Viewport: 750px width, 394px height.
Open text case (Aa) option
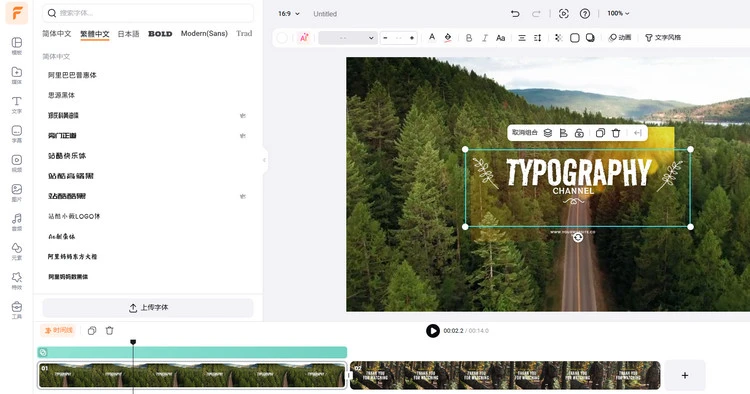(x=500, y=38)
